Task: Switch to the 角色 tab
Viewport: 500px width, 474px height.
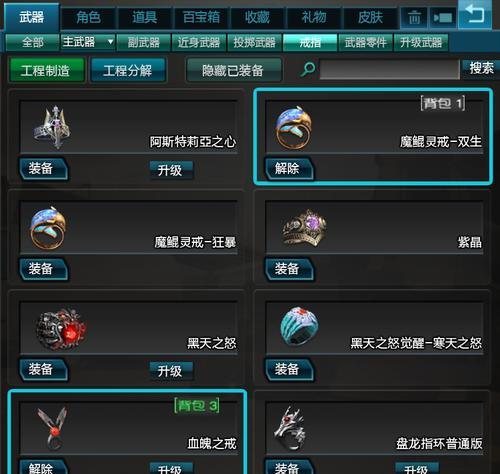Action: (88, 17)
